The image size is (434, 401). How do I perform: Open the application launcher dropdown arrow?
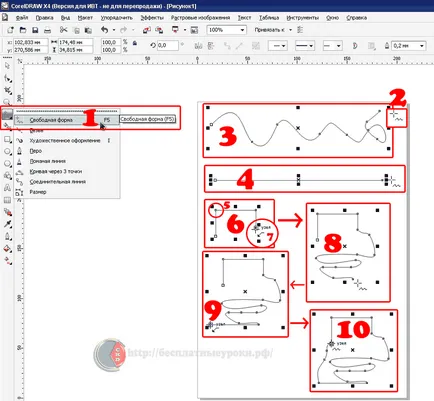[x=185, y=30]
